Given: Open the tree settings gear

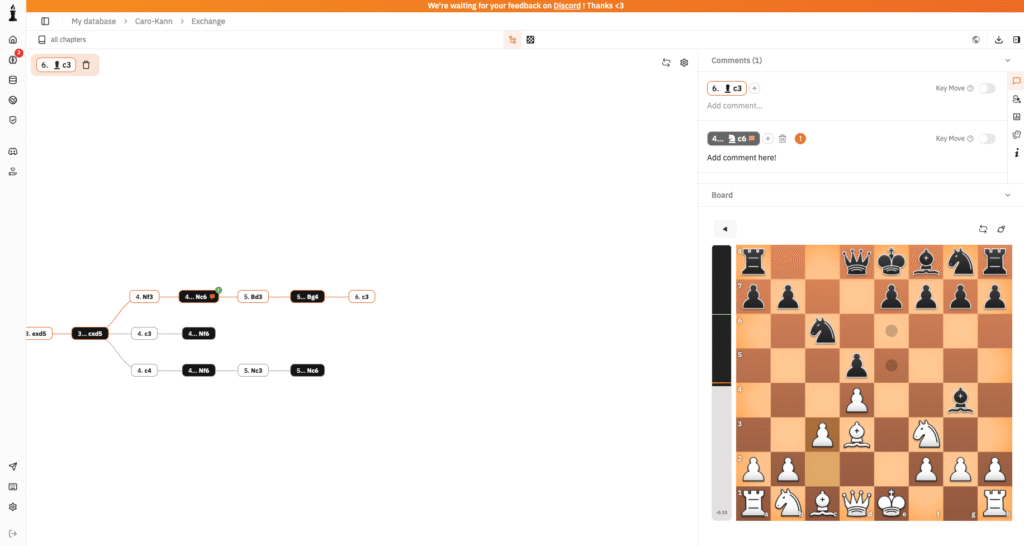Looking at the screenshot, I should coord(684,63).
